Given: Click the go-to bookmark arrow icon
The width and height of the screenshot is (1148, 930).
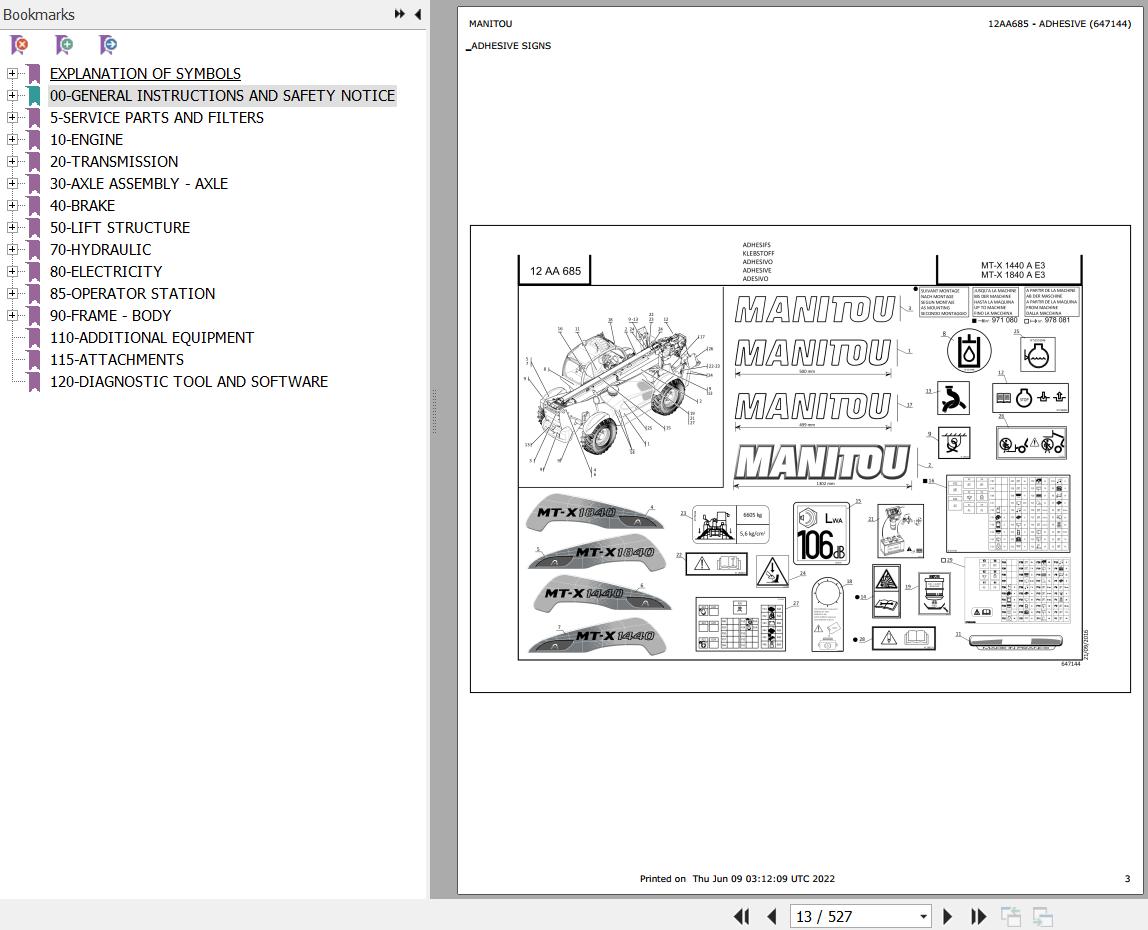Looking at the screenshot, I should point(108,45).
